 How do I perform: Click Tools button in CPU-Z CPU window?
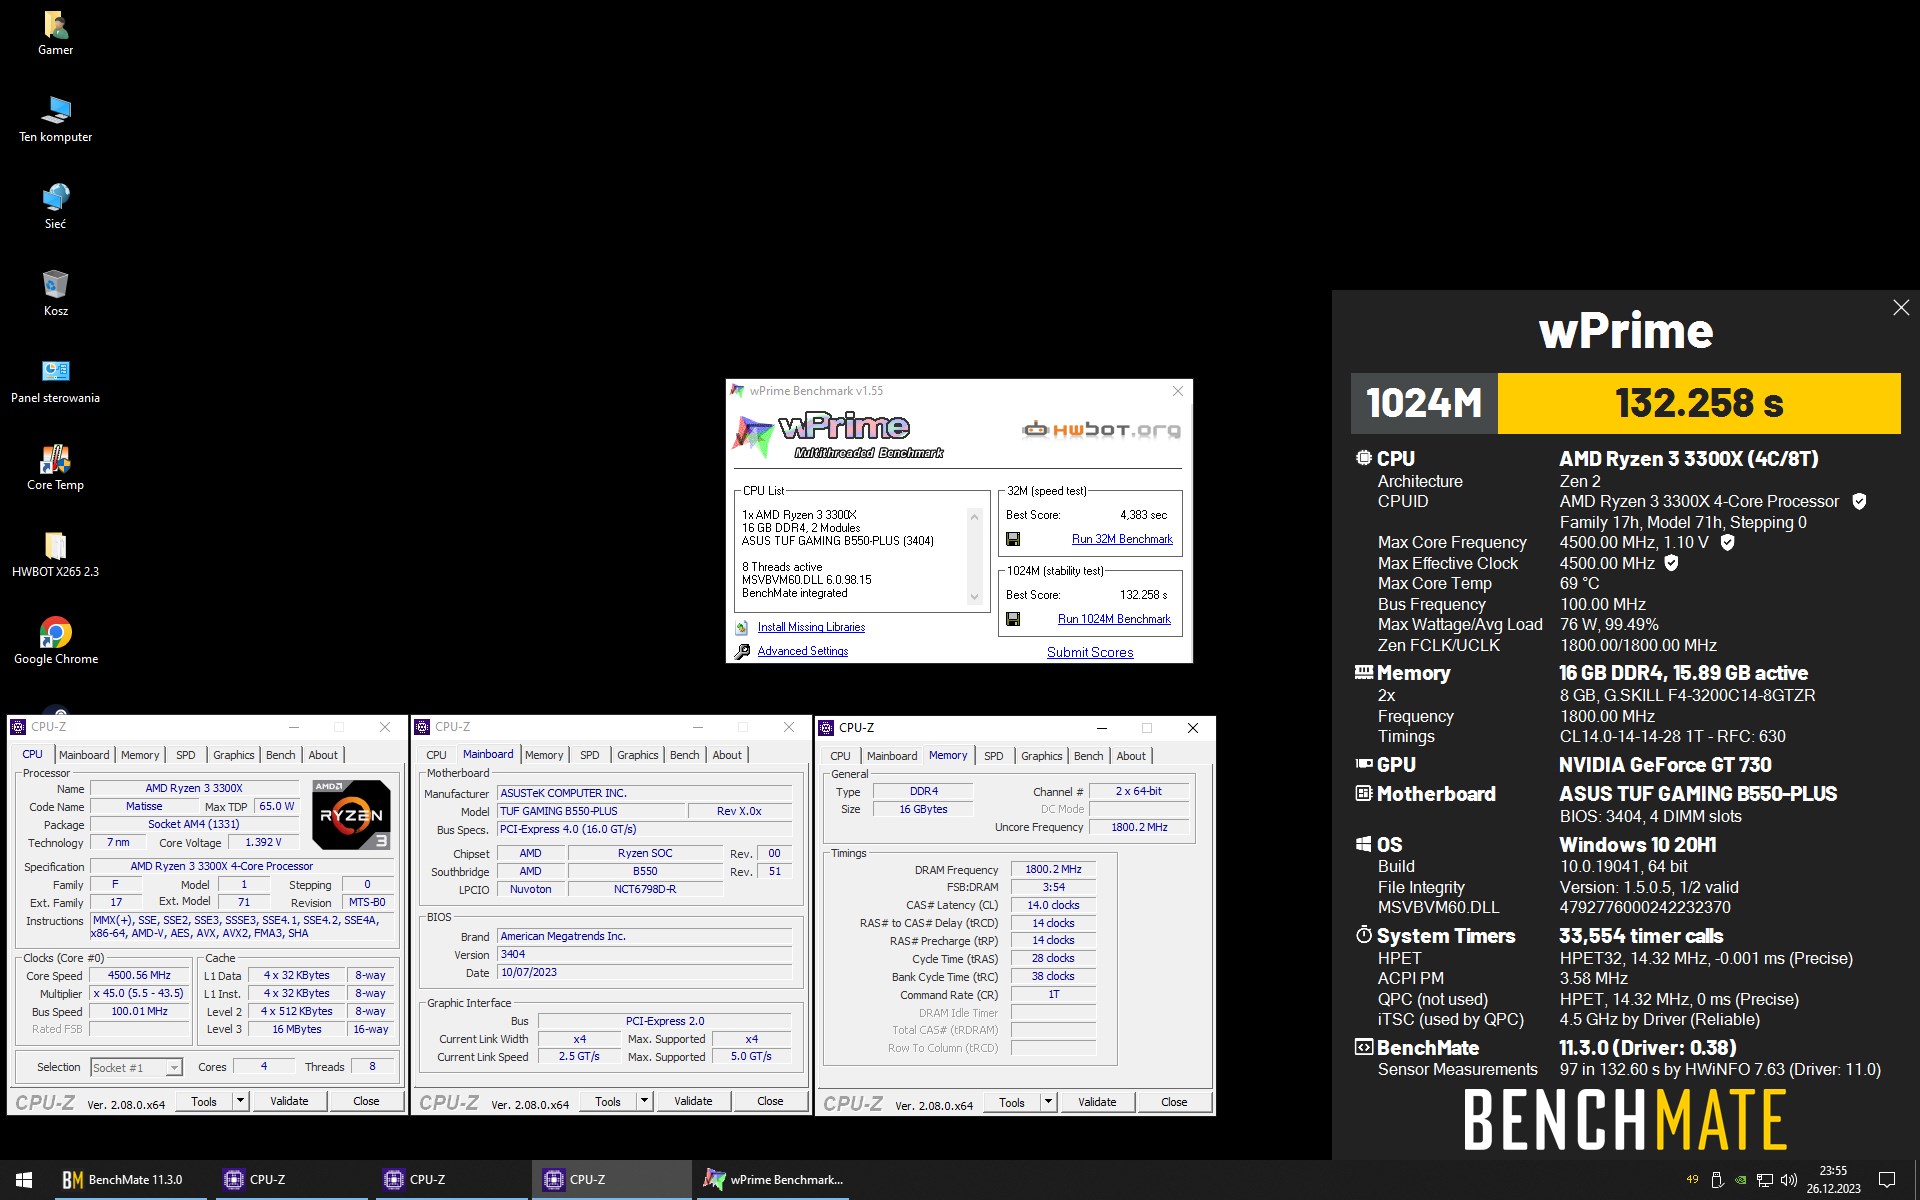(204, 1101)
